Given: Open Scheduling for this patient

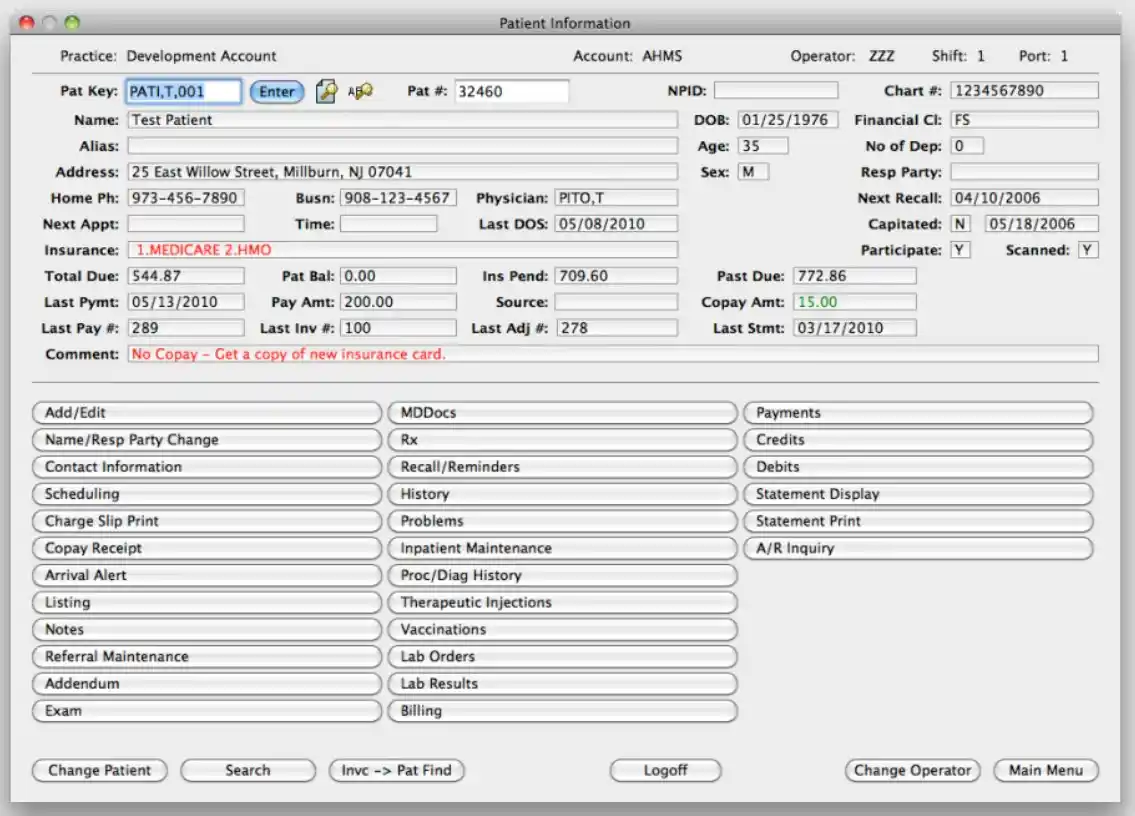Looking at the screenshot, I should (x=205, y=493).
